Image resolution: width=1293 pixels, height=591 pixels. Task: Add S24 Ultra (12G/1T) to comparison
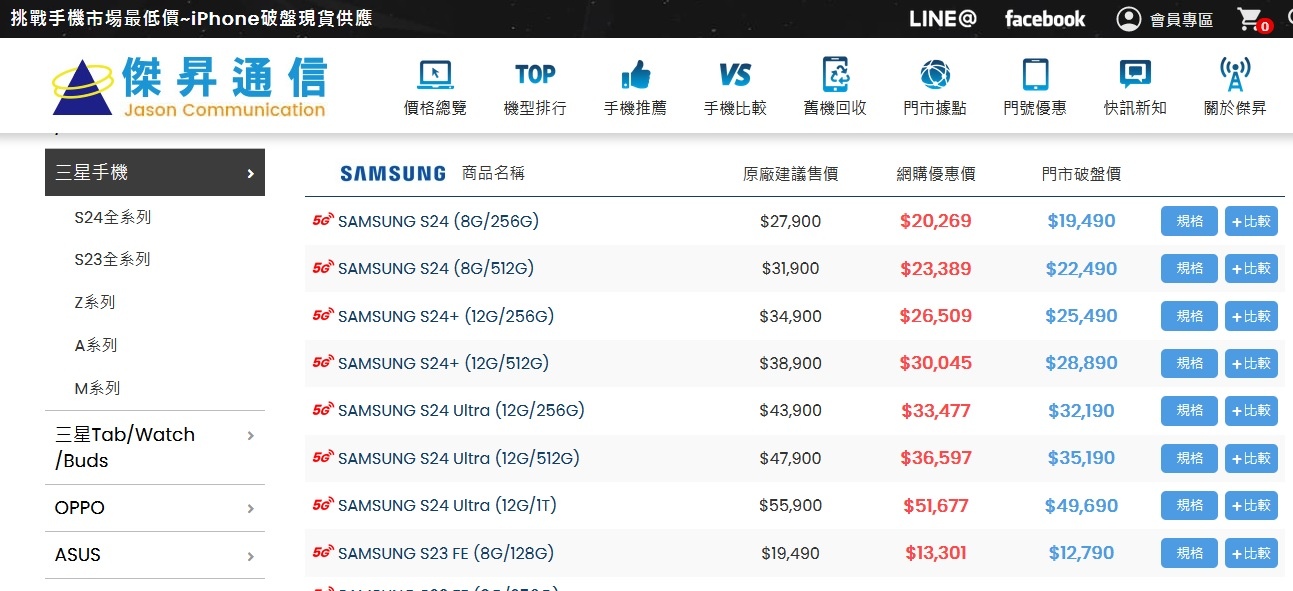tap(1251, 505)
